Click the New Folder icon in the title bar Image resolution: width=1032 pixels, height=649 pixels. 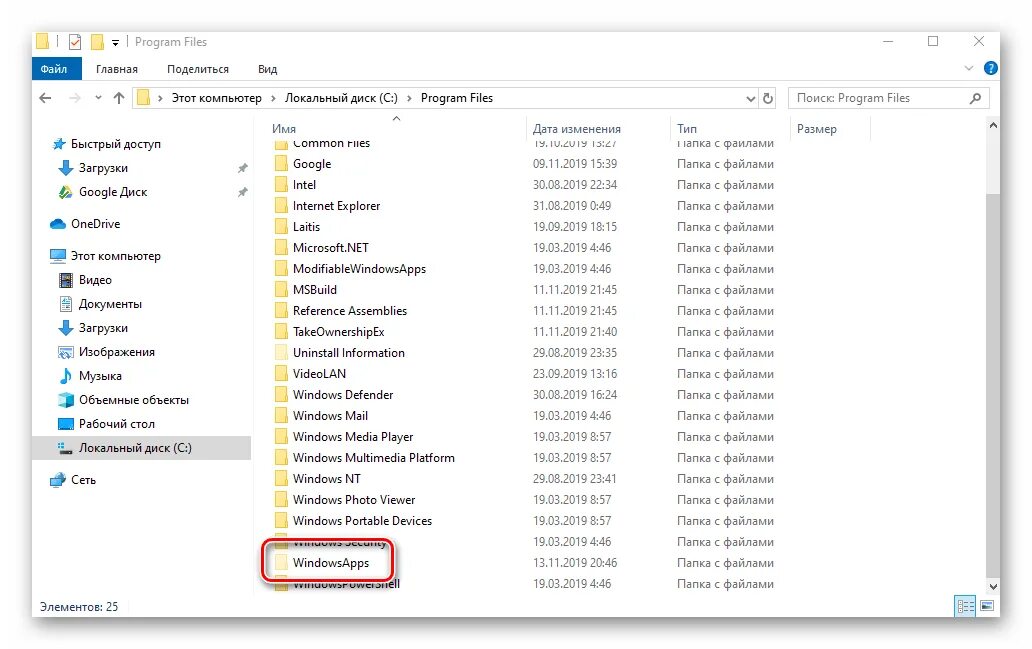(97, 41)
